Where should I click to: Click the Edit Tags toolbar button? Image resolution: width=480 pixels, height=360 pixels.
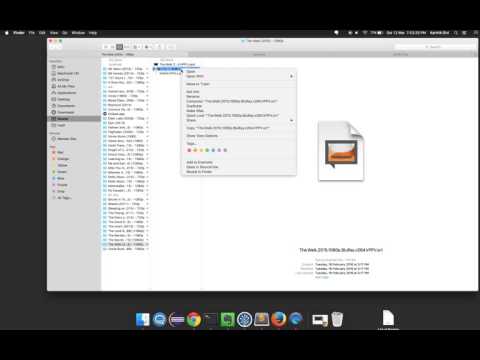171,47
